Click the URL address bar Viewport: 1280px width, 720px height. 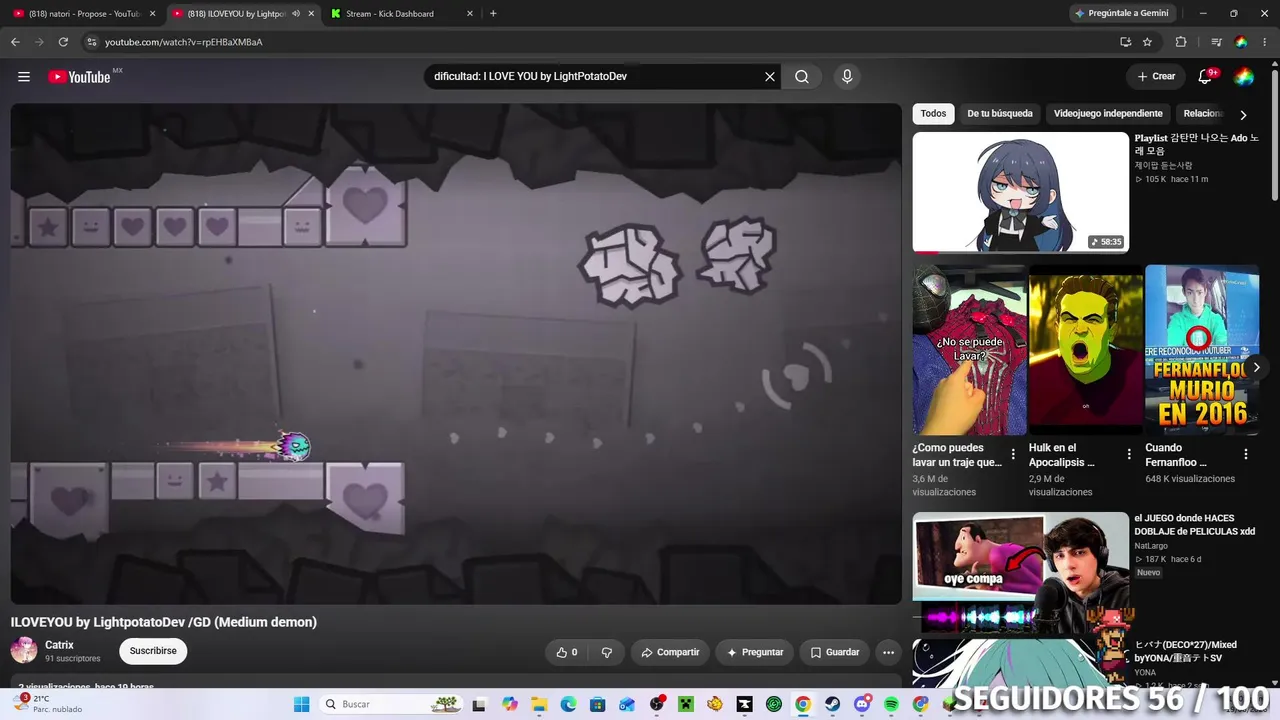tap(600, 42)
